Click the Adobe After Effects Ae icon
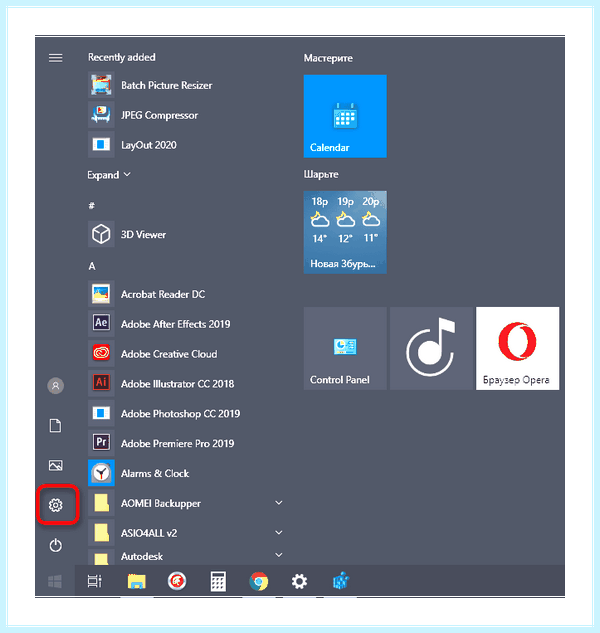The image size is (600, 633). click(101, 323)
